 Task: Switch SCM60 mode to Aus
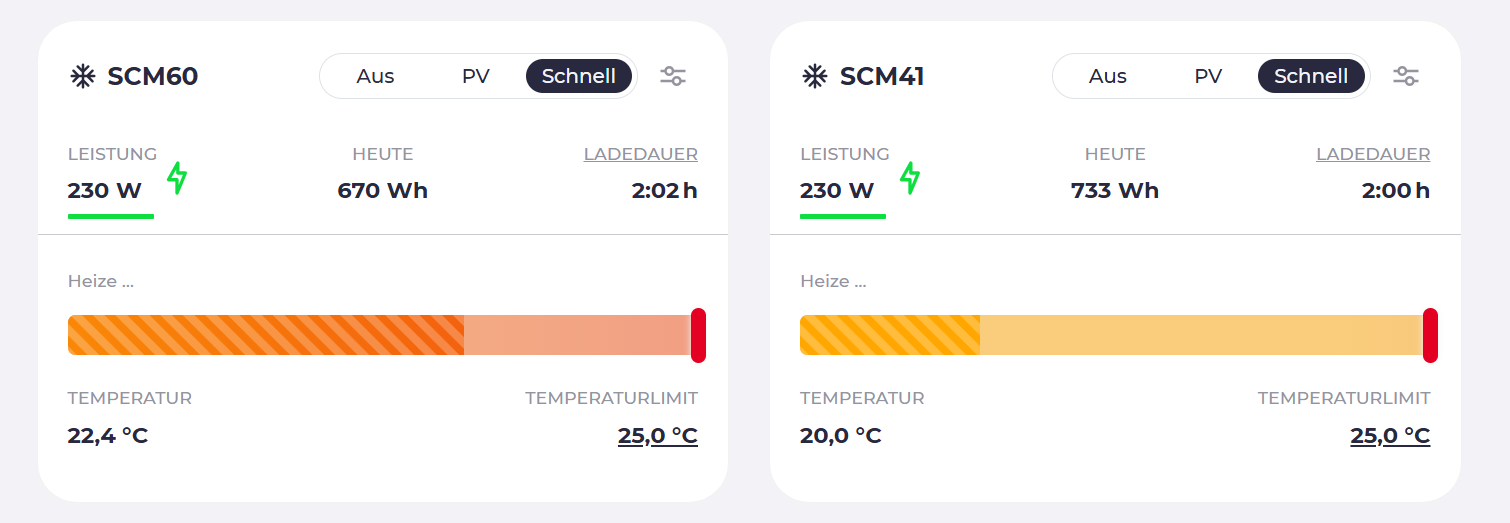pyautogui.click(x=375, y=76)
